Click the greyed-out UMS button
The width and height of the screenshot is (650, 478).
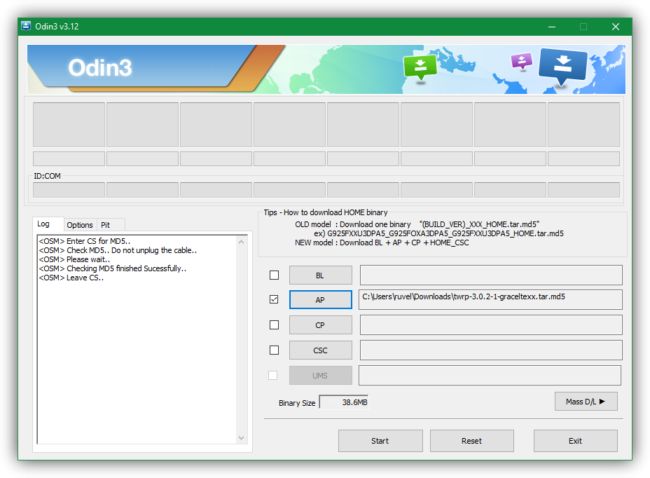pyautogui.click(x=320, y=376)
